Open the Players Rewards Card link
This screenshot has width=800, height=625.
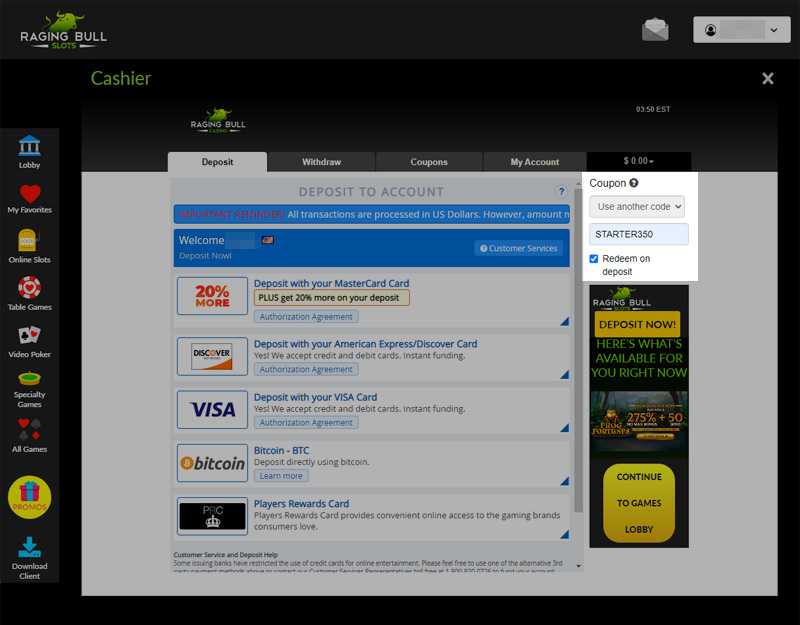click(302, 504)
